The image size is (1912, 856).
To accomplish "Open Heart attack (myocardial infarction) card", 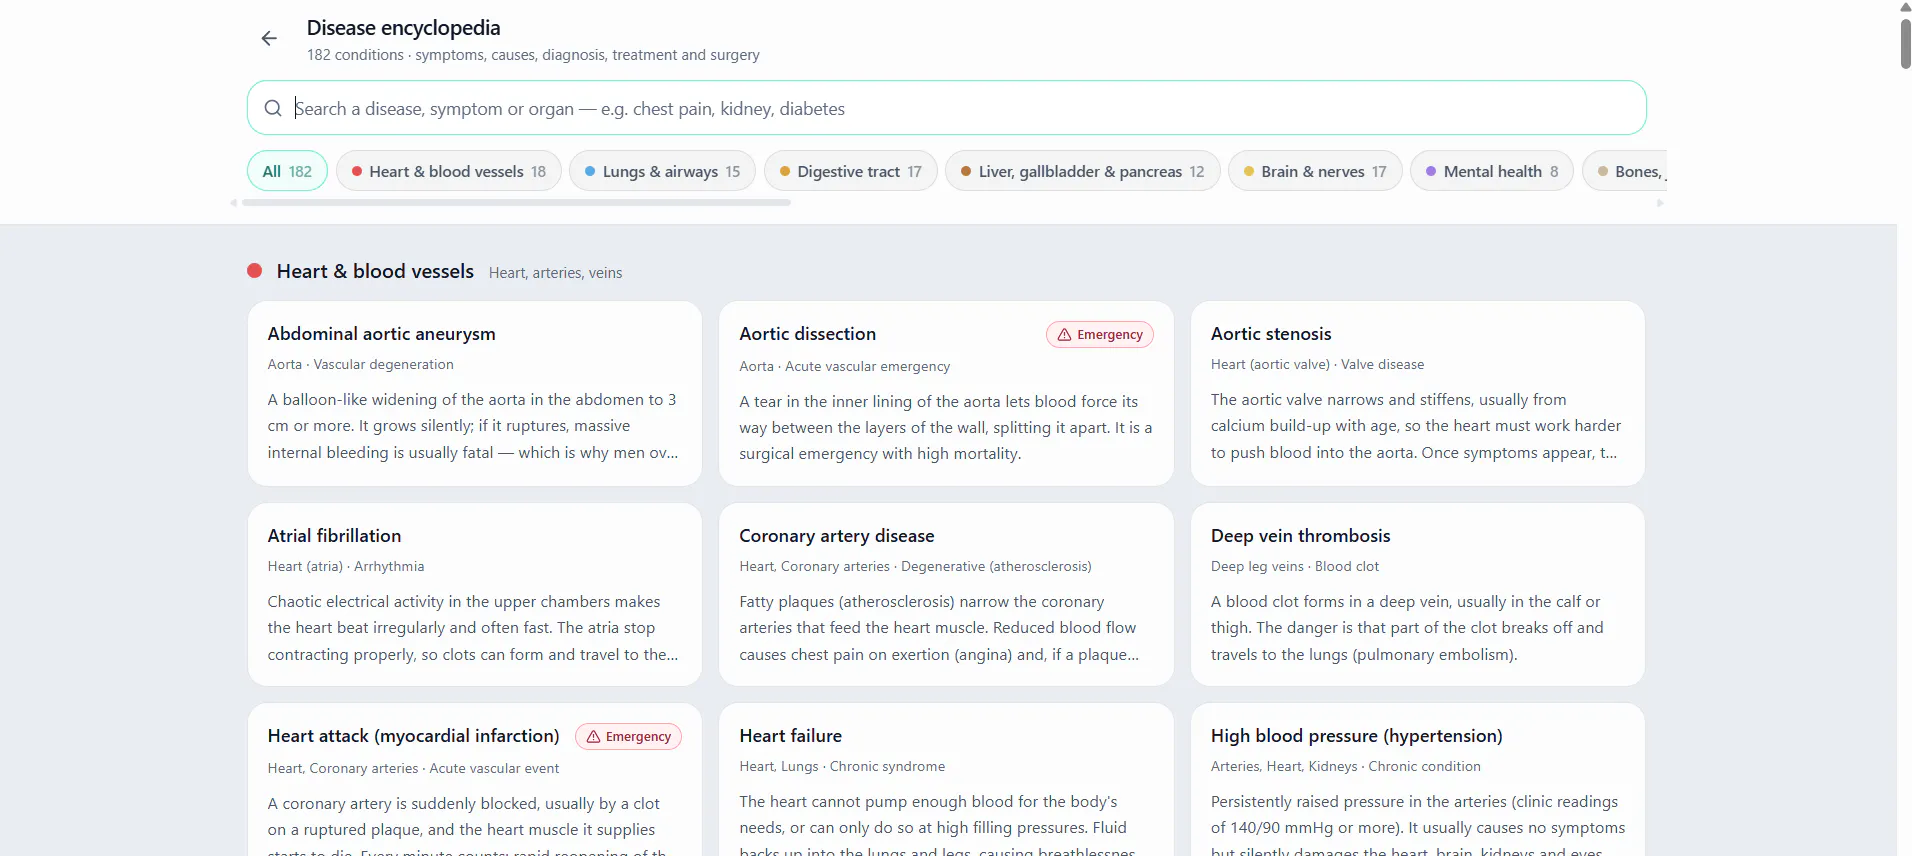I will click(x=475, y=780).
